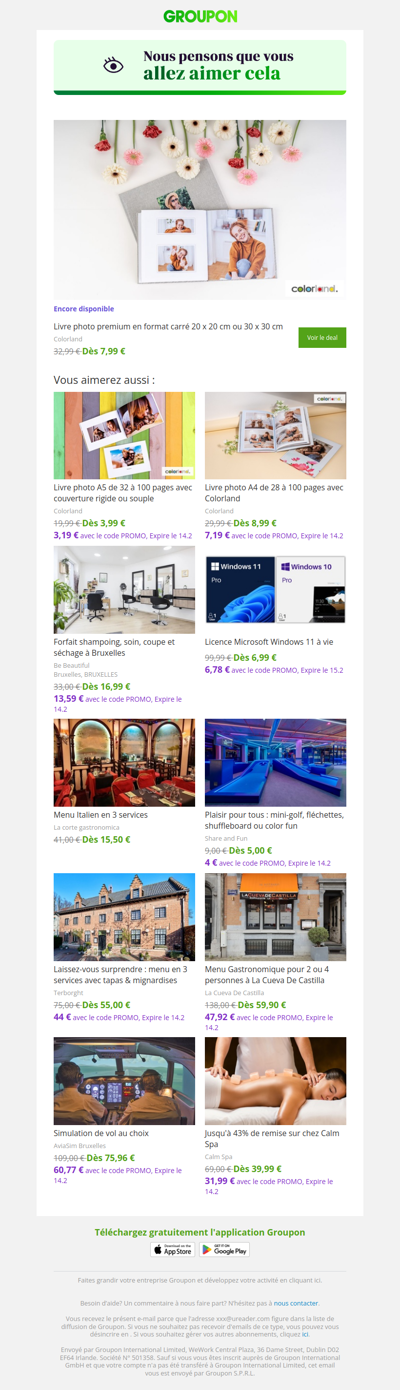The width and height of the screenshot is (400, 1390).
Task: Click the 'Voir le deal' button
Action: coord(322,338)
